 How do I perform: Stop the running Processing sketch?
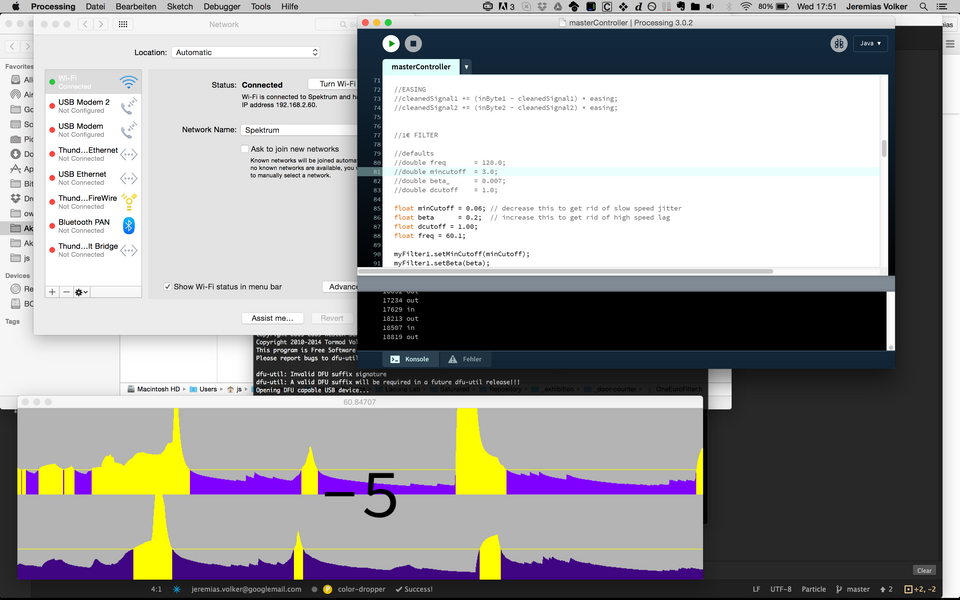click(x=413, y=43)
